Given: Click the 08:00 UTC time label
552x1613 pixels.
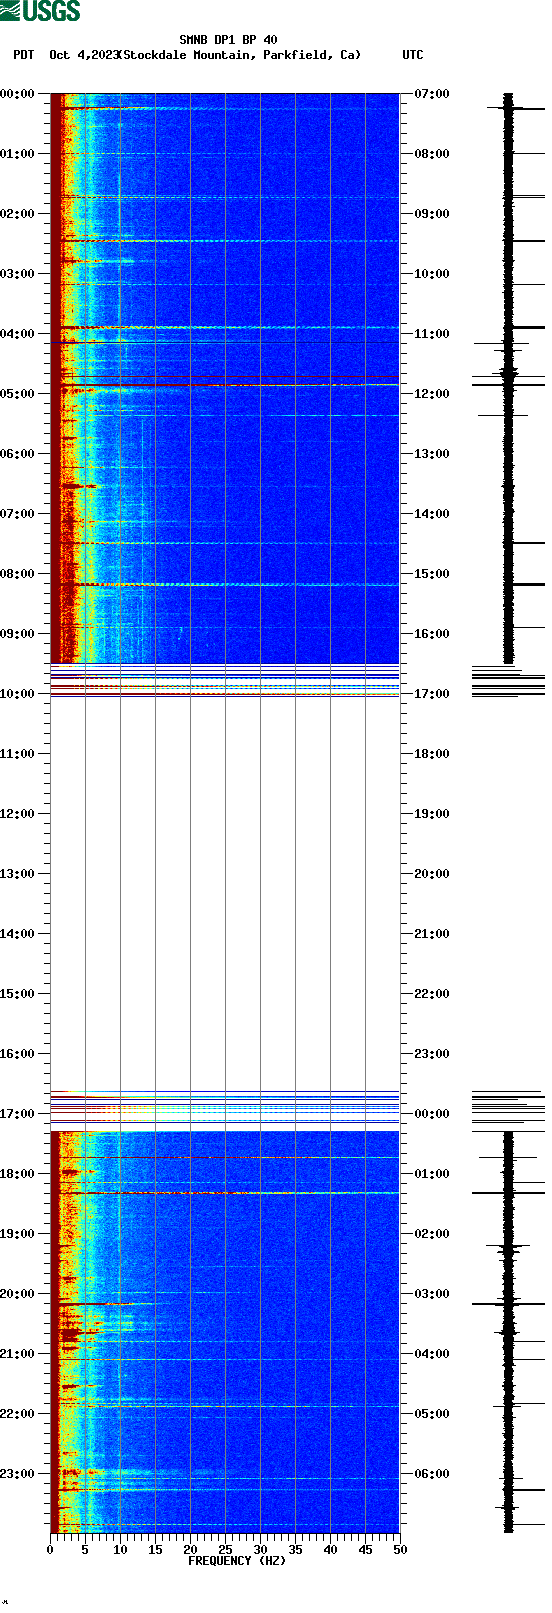Looking at the screenshot, I should pos(432,154).
